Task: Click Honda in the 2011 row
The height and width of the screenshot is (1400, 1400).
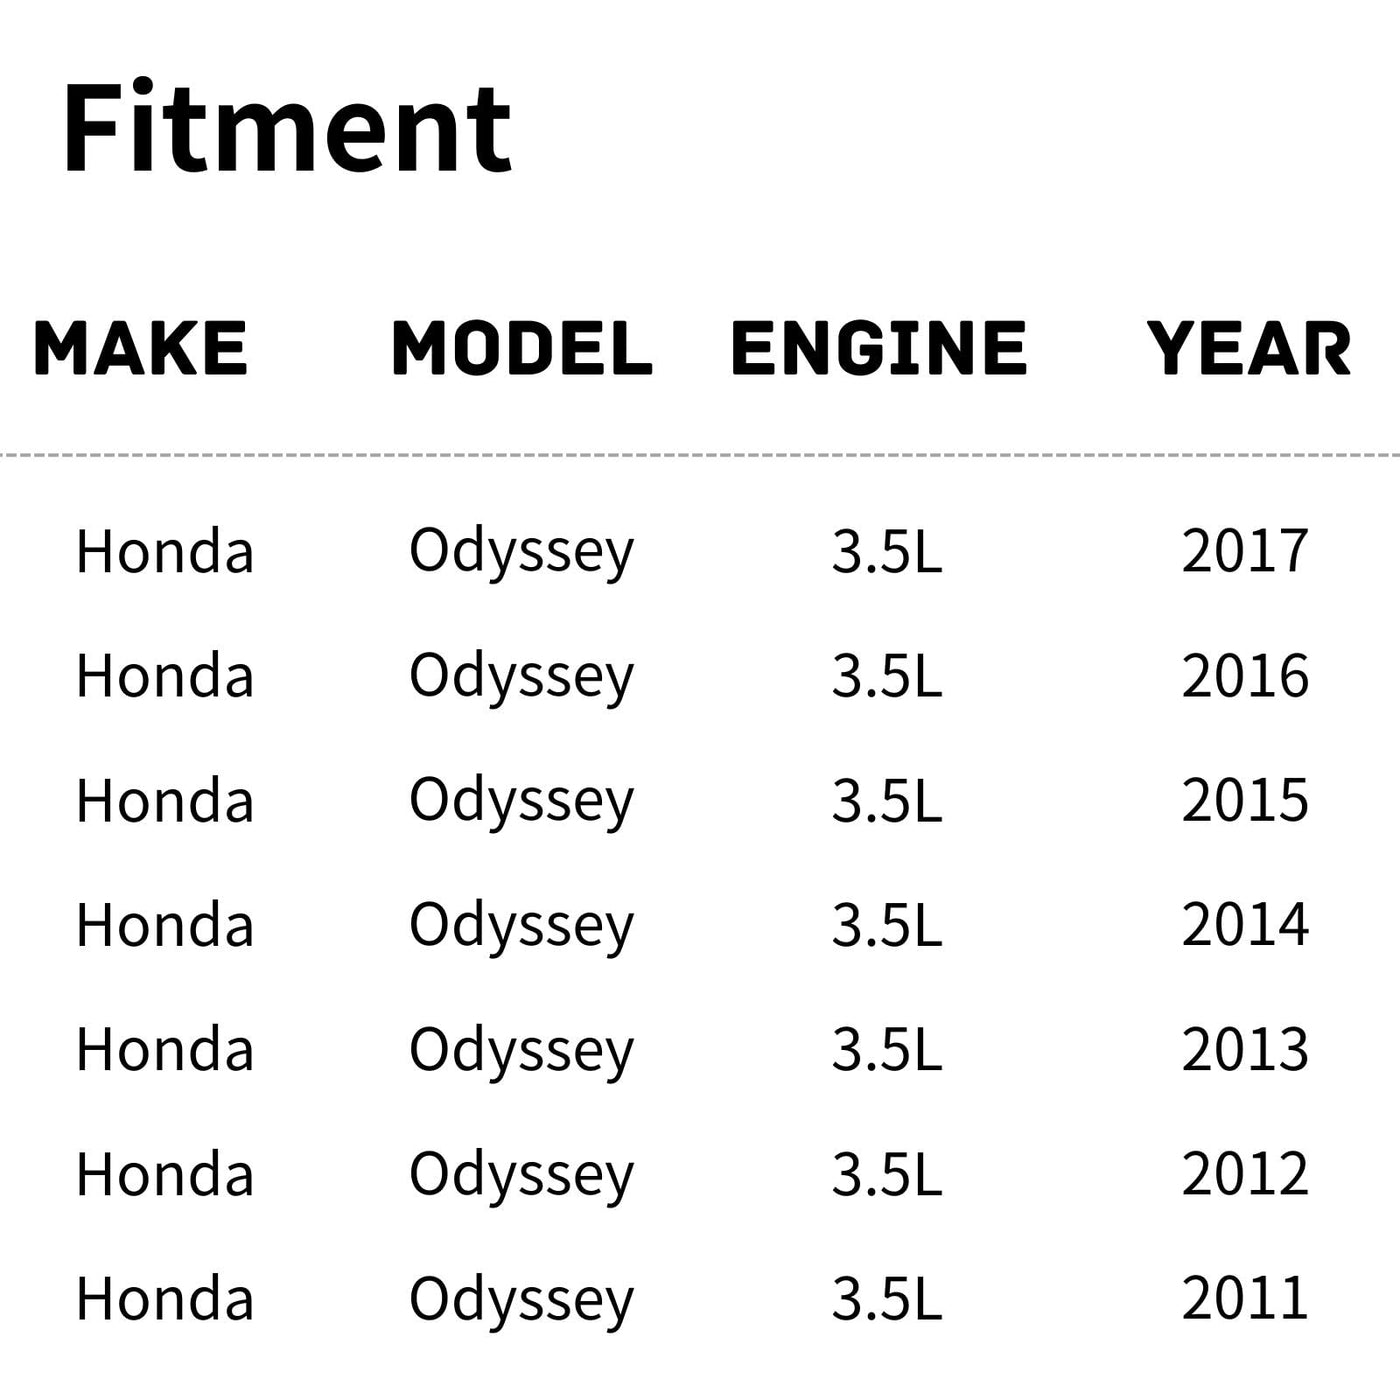Action: tap(165, 1299)
